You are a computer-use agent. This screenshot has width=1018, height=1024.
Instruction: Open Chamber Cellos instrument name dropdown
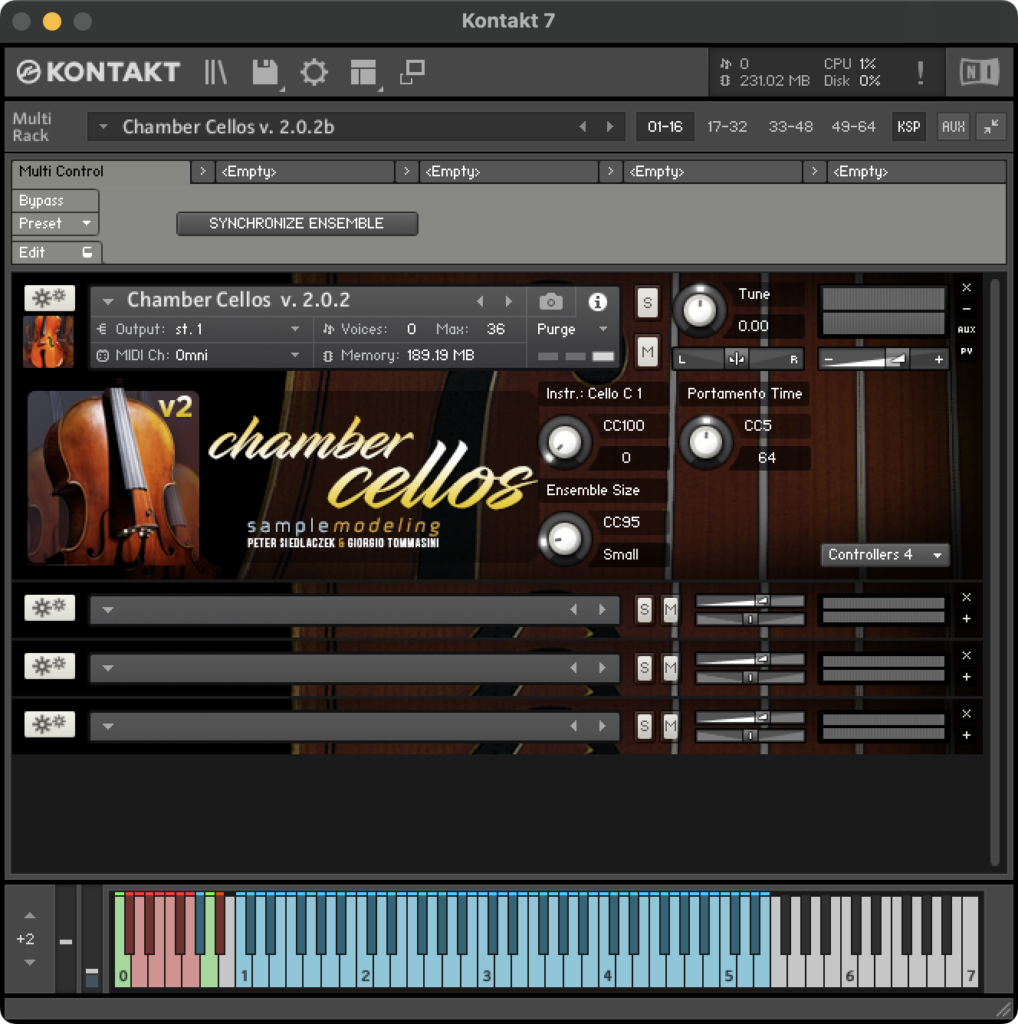(x=108, y=301)
